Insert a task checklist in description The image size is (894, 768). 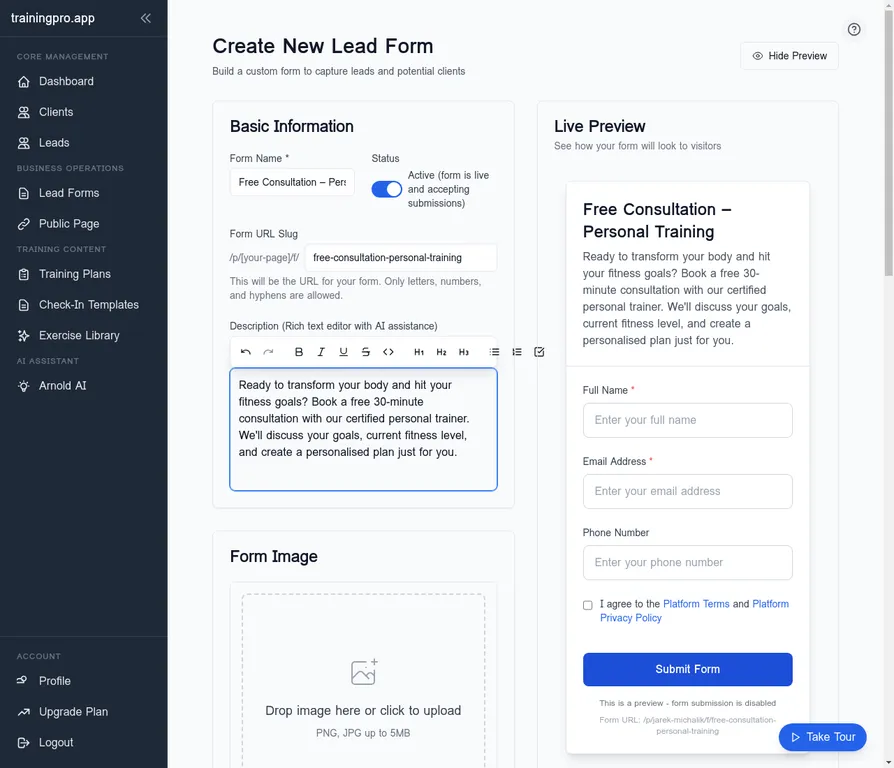(540, 352)
